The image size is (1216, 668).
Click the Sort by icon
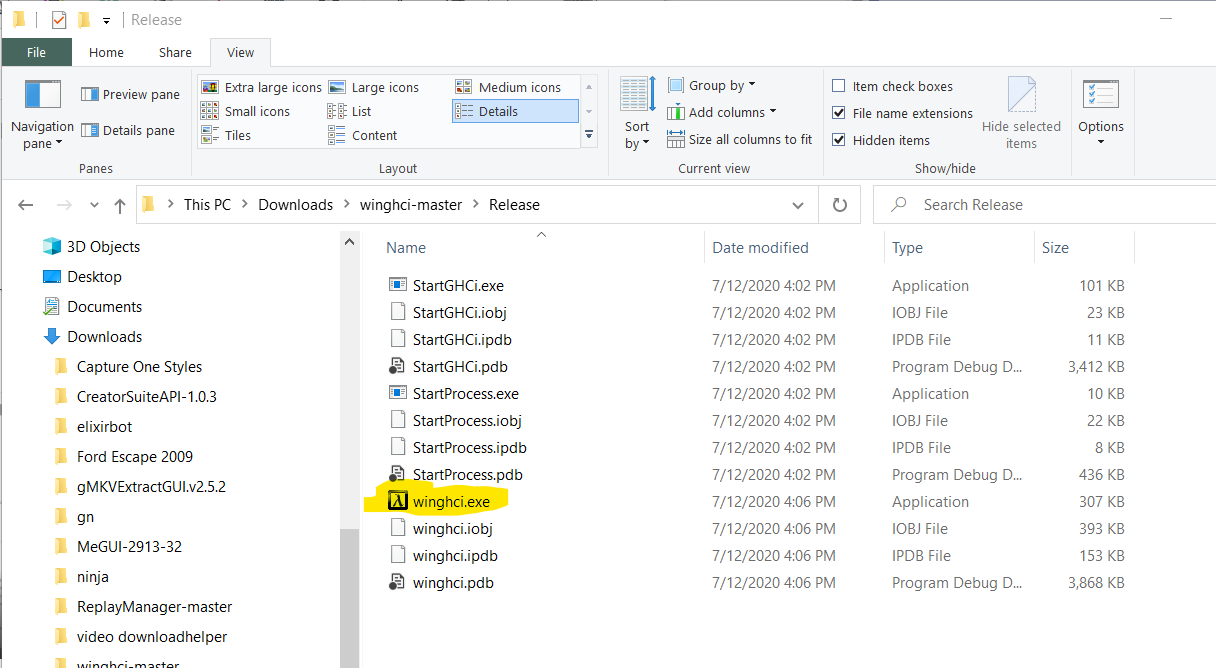(637, 96)
